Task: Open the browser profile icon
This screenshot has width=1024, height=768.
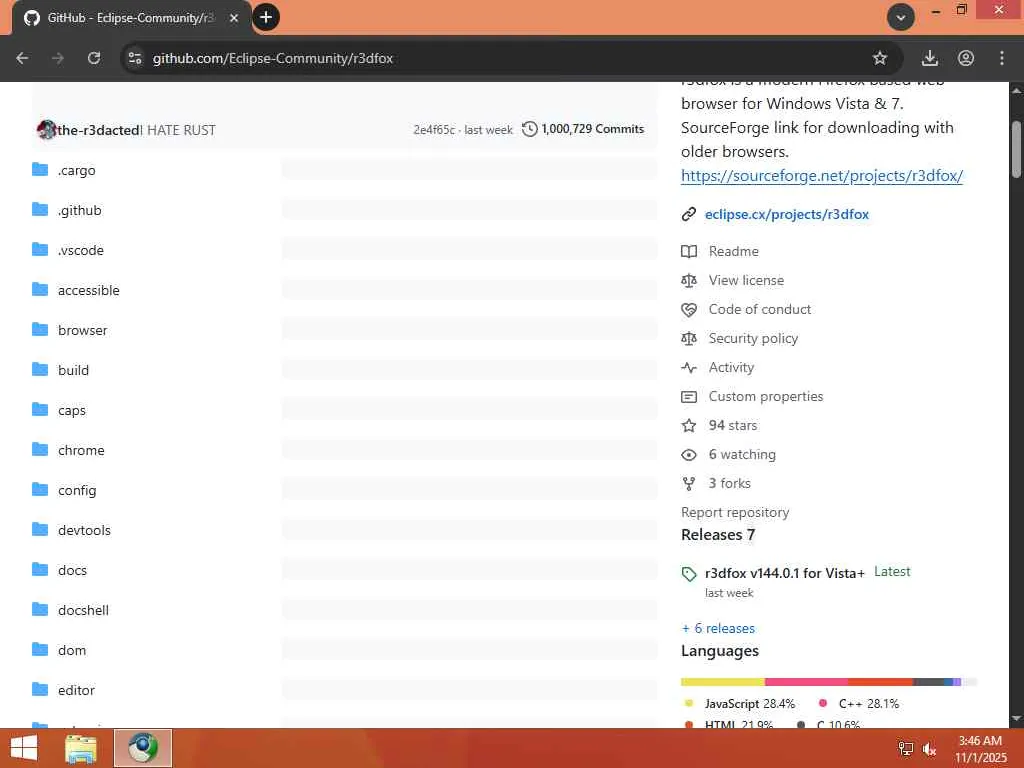Action: [966, 58]
